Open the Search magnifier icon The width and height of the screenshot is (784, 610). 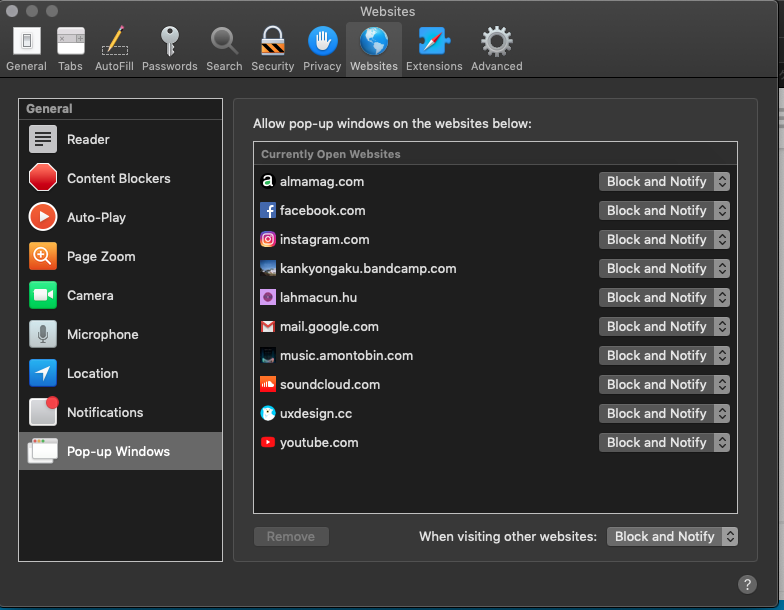[x=224, y=41]
